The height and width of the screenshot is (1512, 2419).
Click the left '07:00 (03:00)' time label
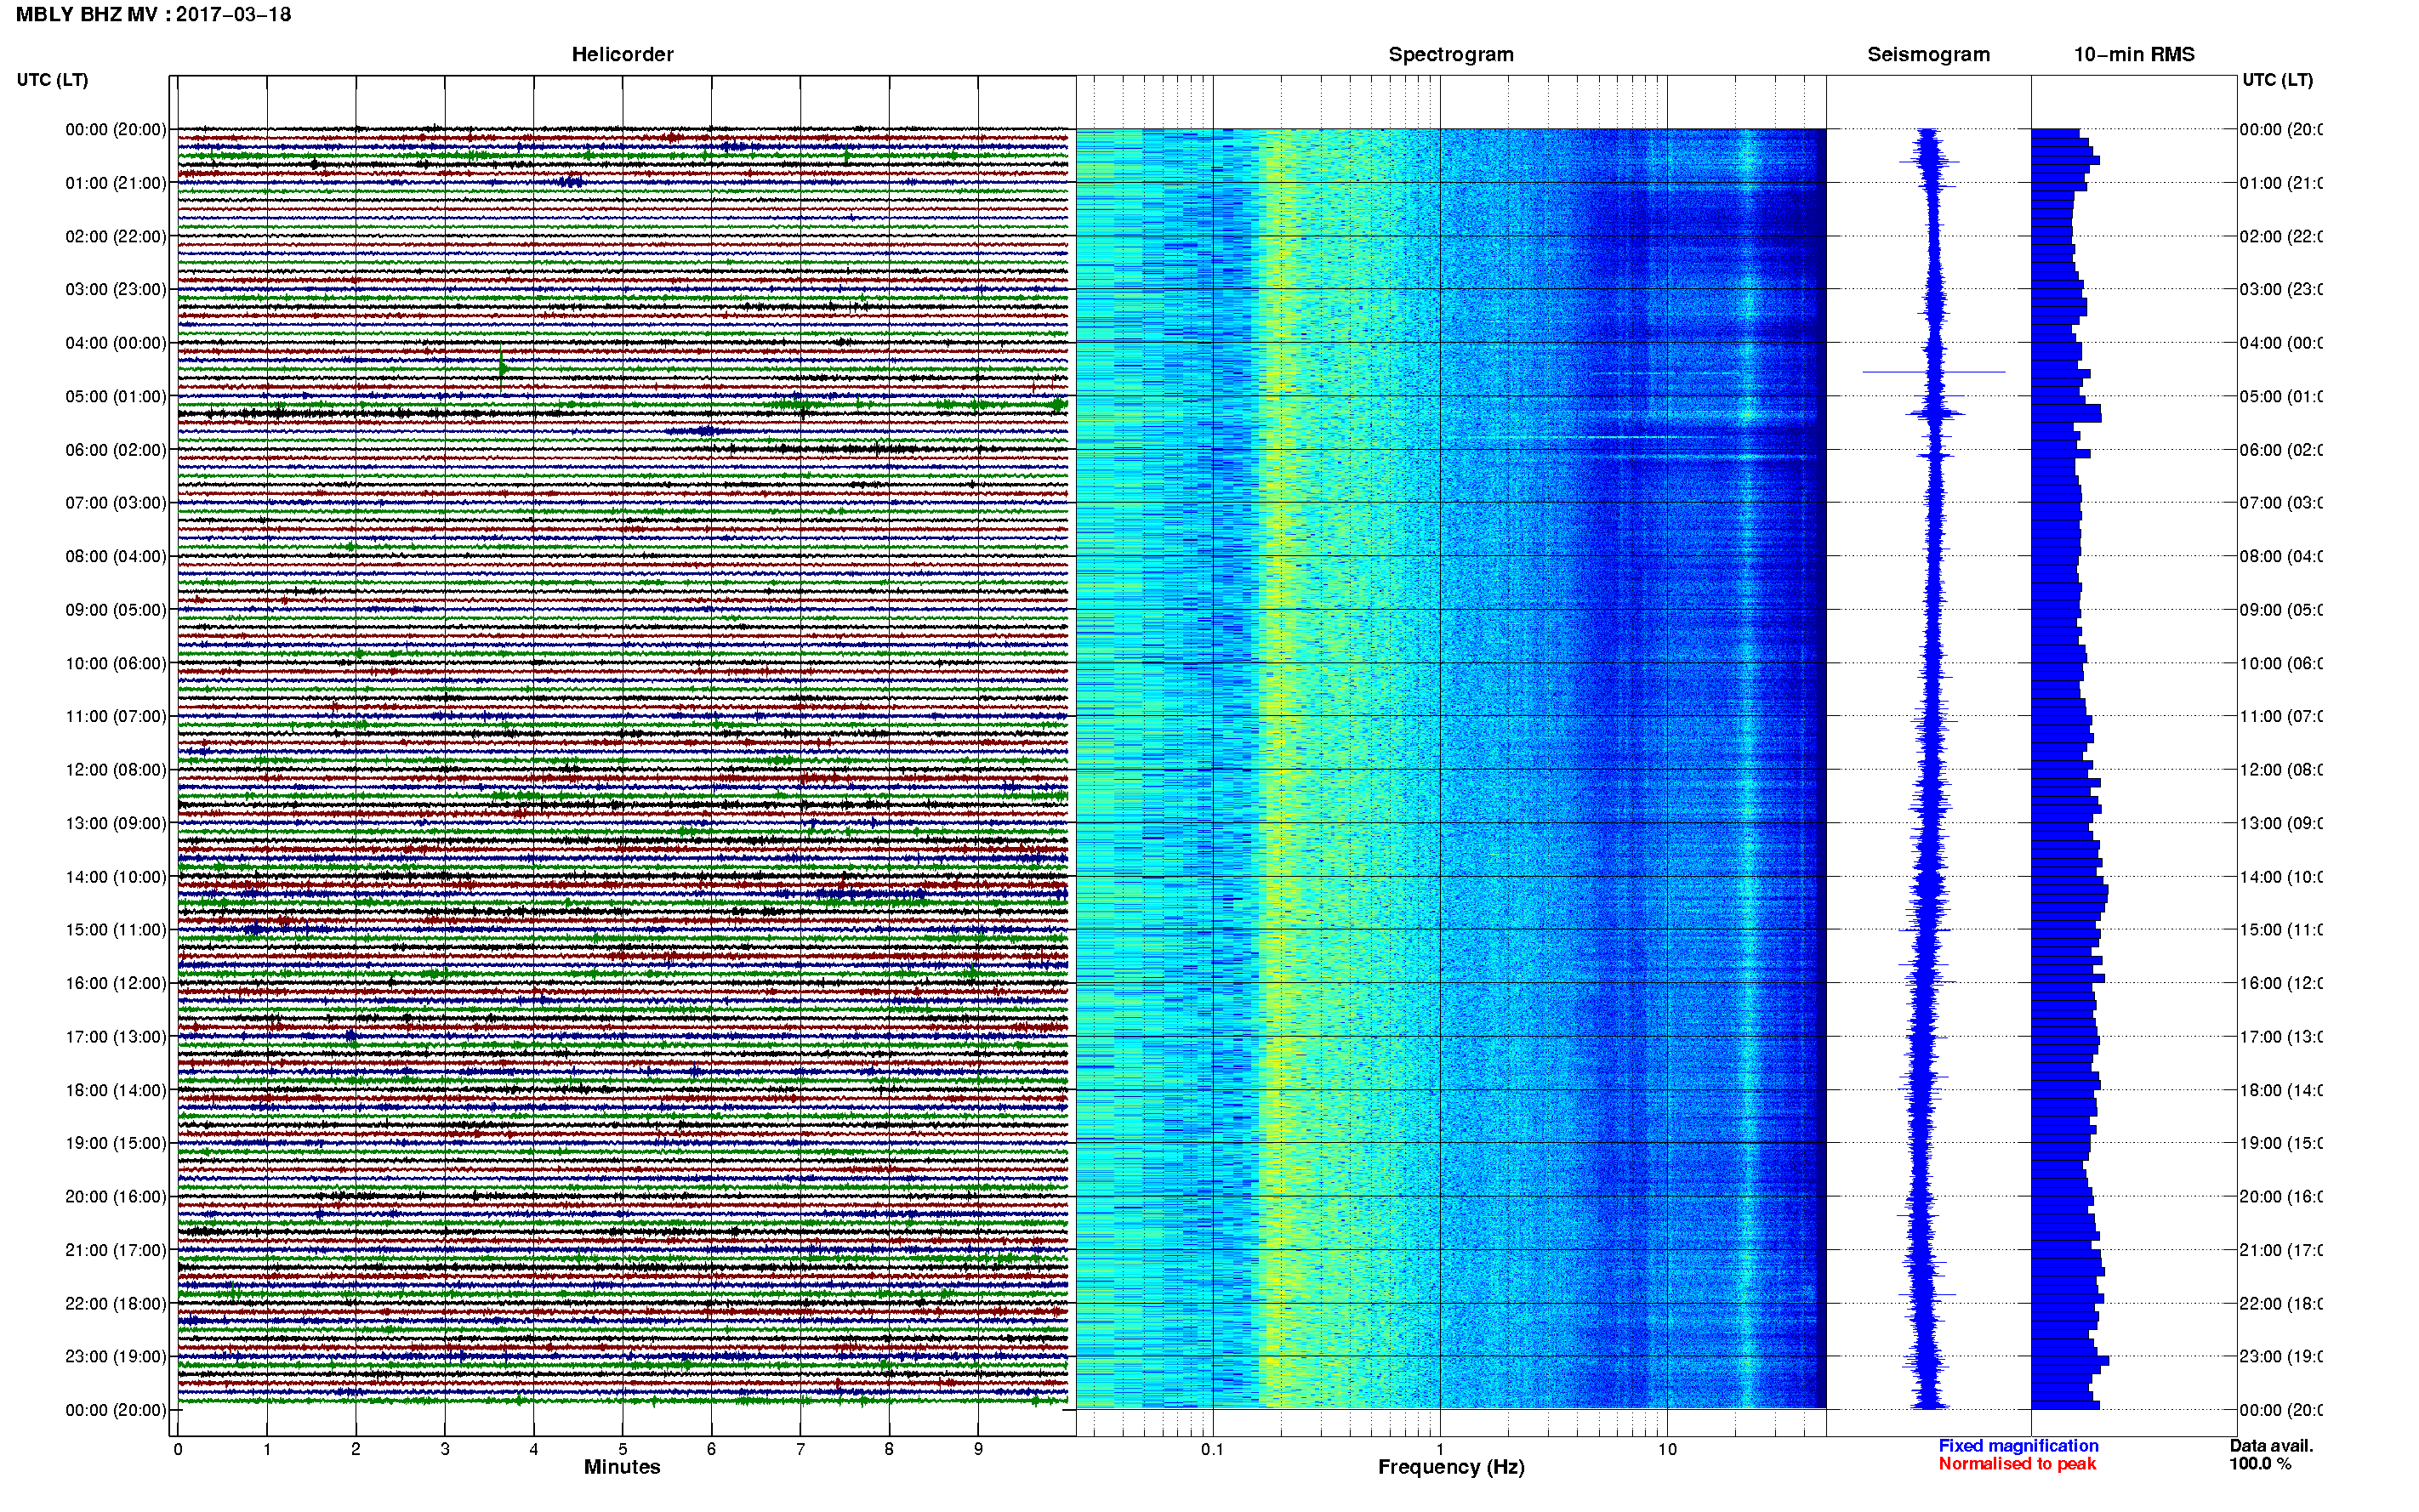pos(116,503)
